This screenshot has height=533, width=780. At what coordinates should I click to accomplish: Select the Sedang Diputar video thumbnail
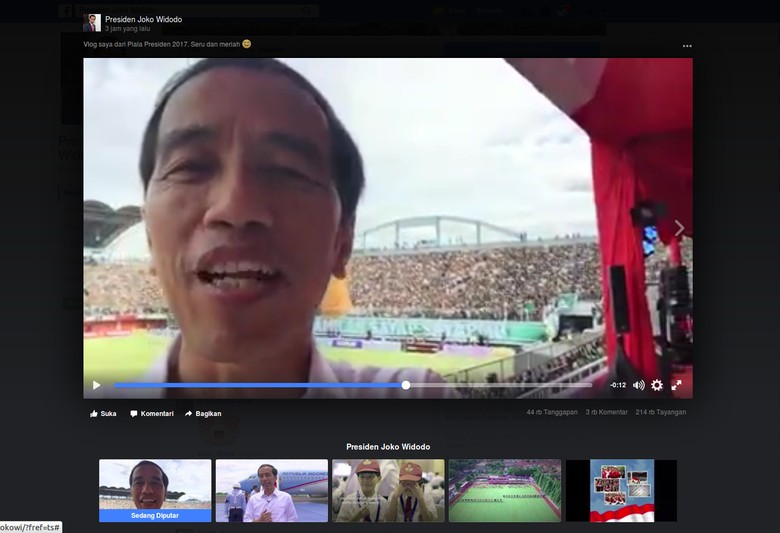[x=155, y=491]
